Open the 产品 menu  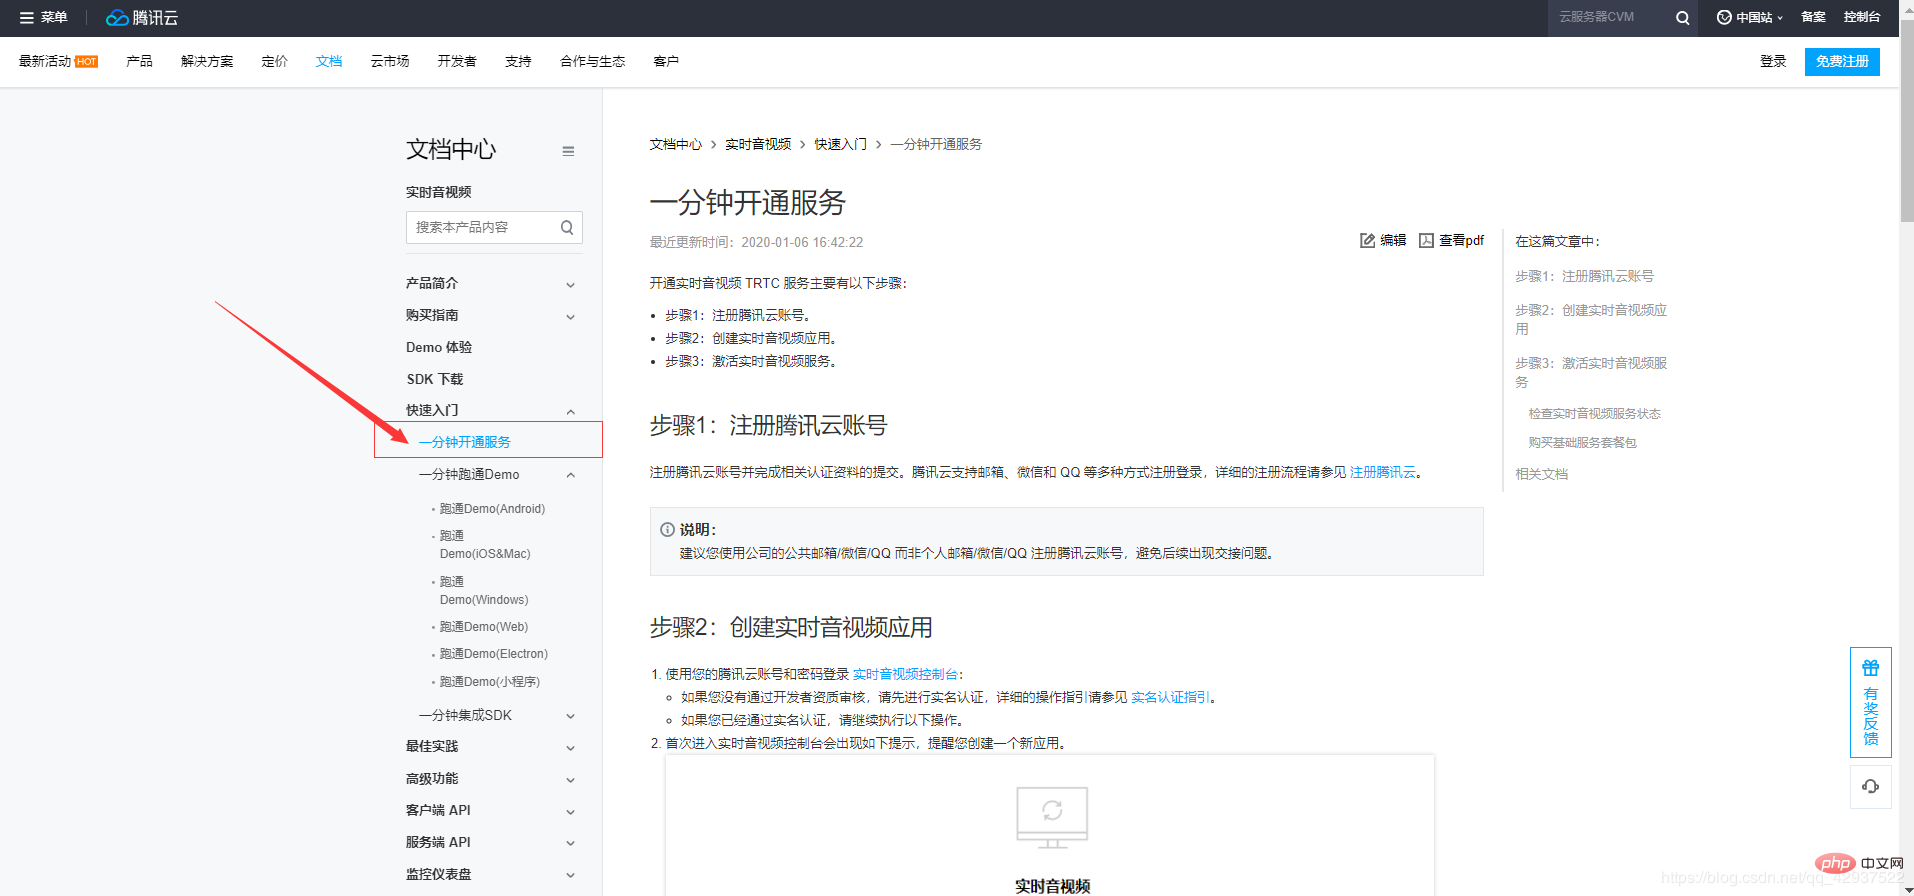[x=139, y=61]
